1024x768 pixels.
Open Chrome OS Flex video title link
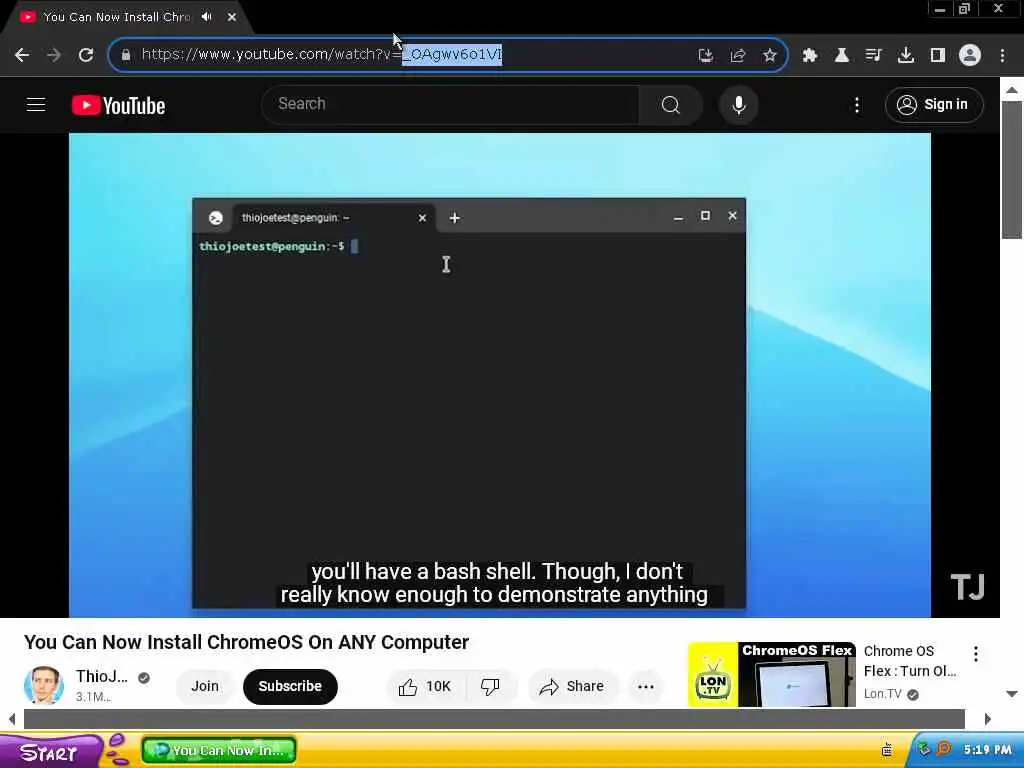(910, 661)
